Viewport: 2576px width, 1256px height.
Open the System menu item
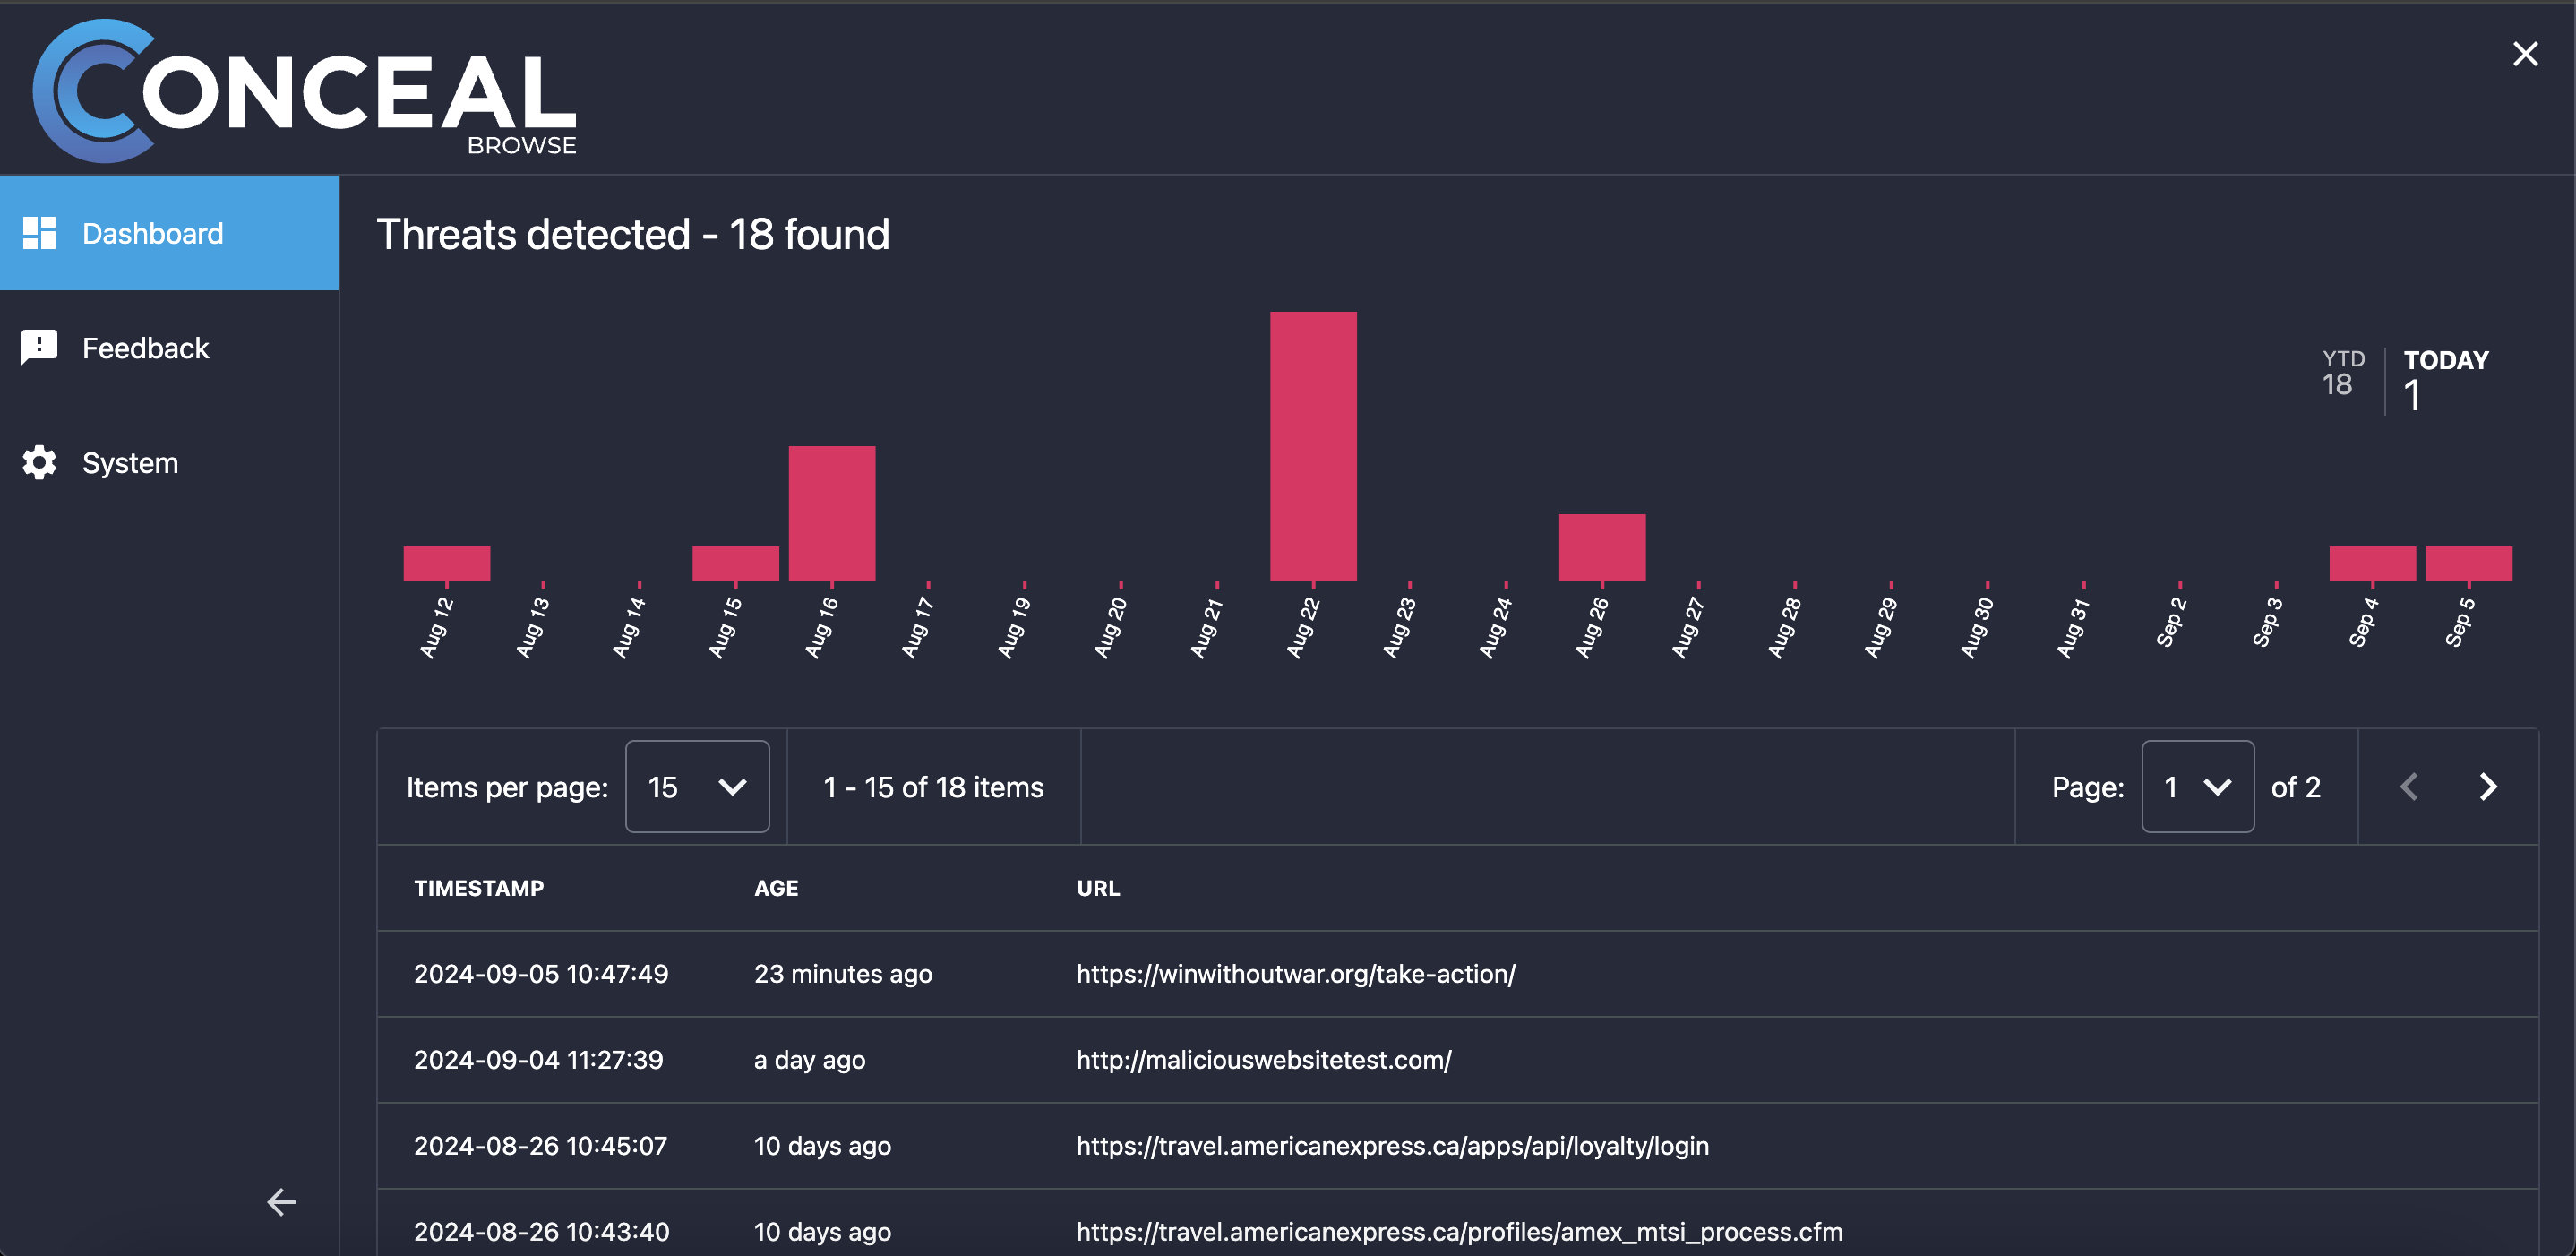pyautogui.click(x=169, y=462)
